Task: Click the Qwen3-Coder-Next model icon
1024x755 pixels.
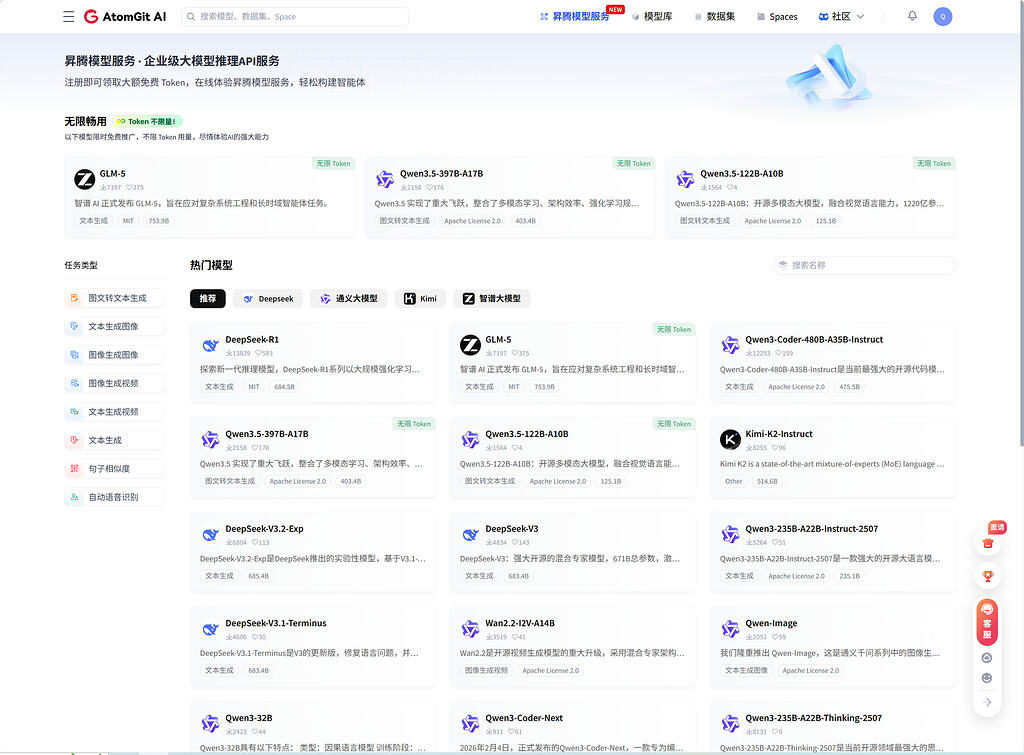Action: click(470, 723)
